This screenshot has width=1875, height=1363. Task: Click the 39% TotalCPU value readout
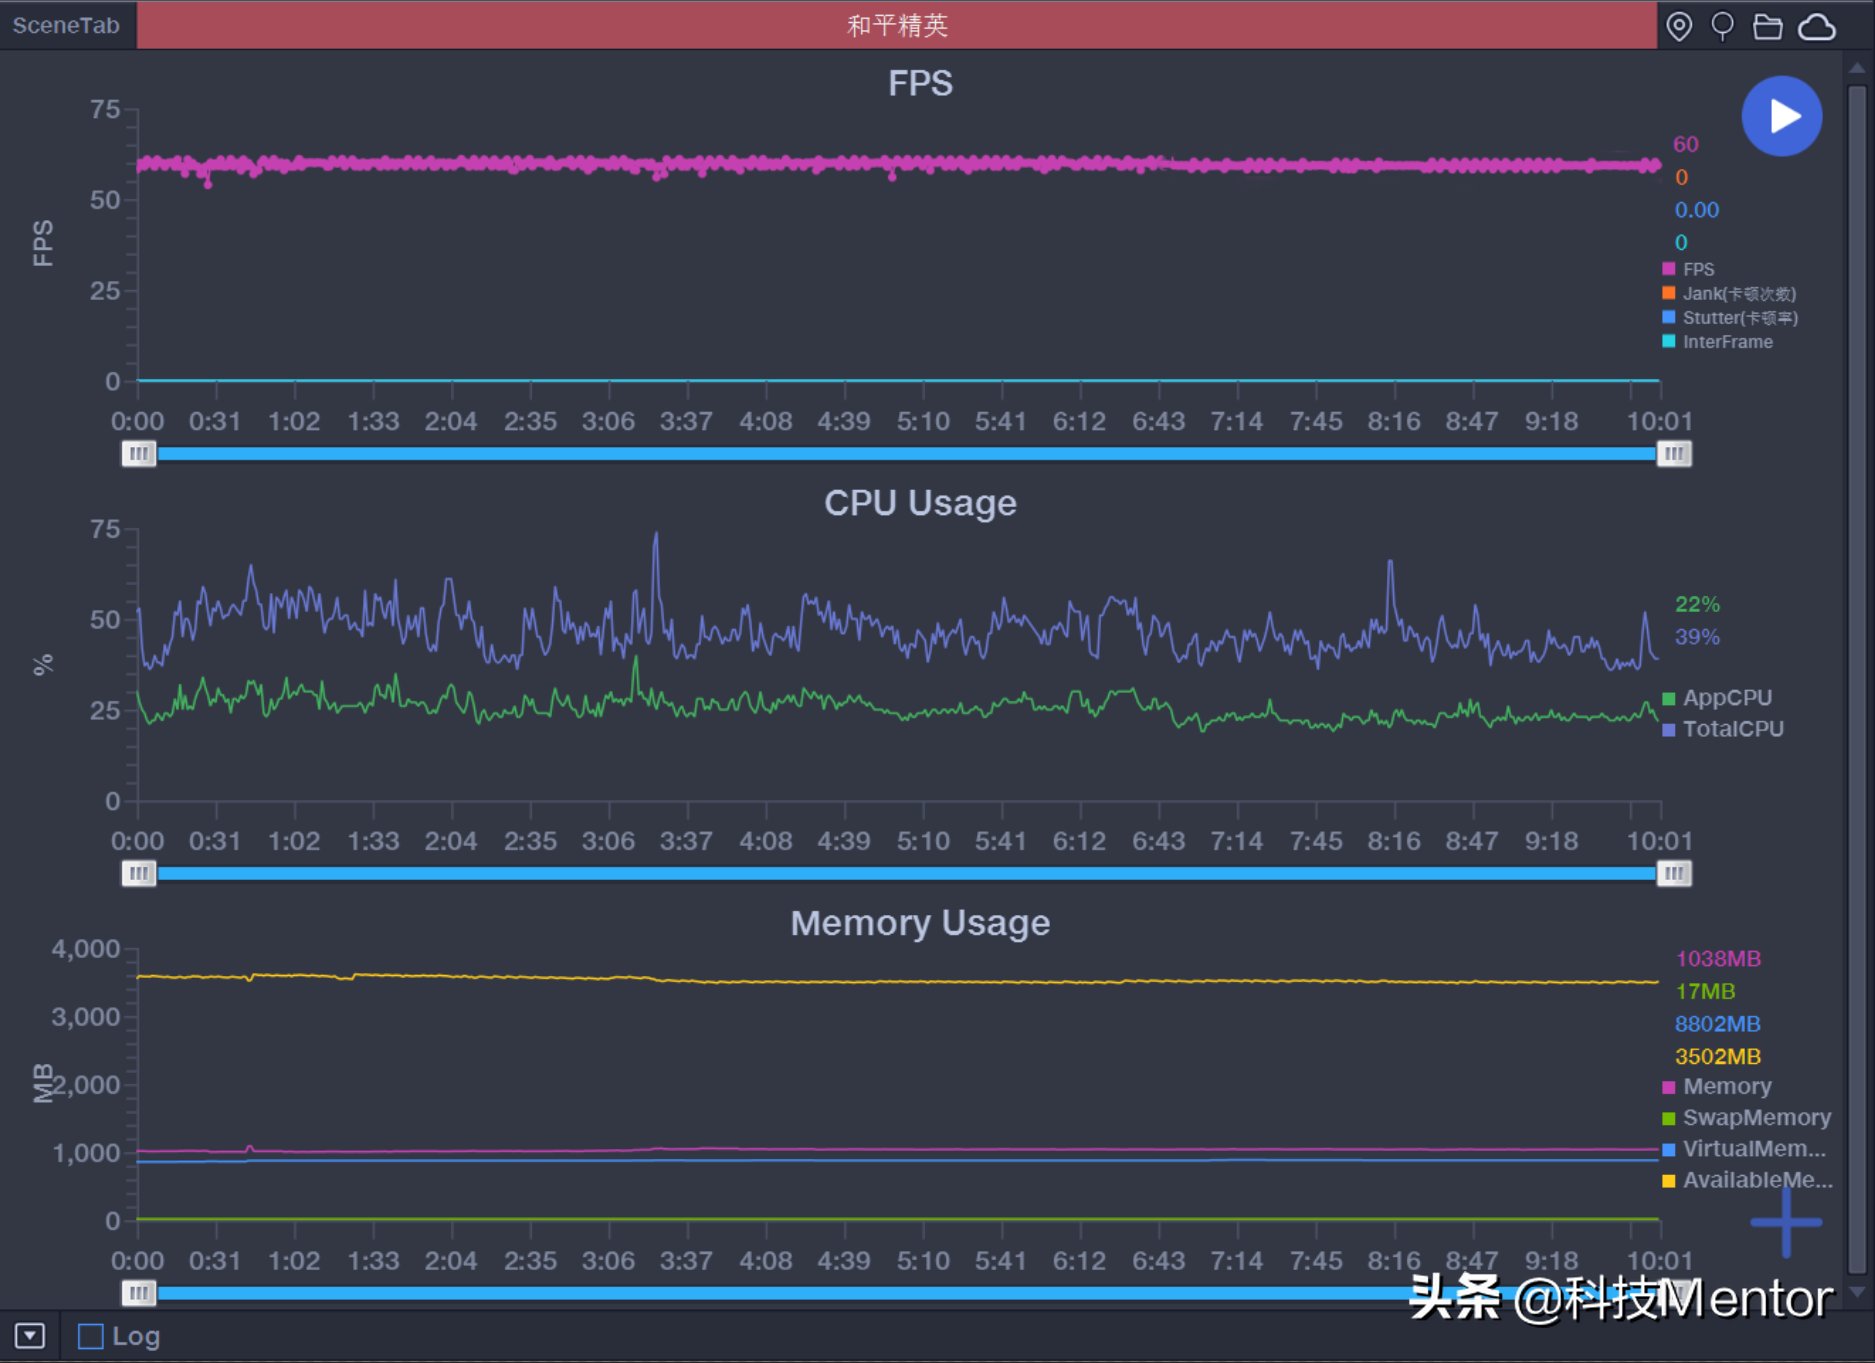[x=1697, y=637]
